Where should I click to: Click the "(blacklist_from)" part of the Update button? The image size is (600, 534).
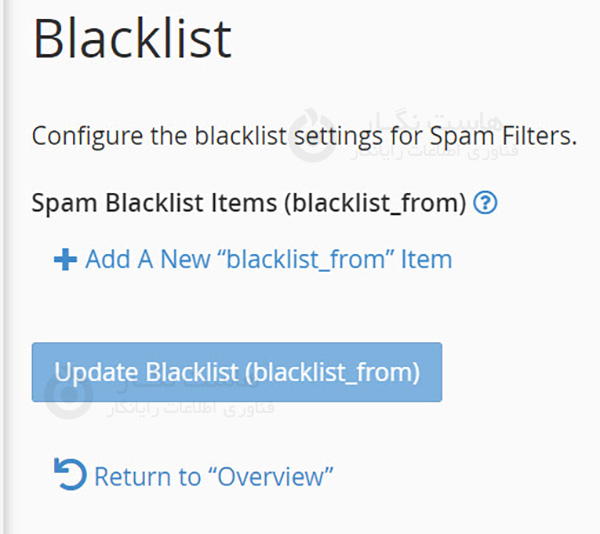click(331, 372)
